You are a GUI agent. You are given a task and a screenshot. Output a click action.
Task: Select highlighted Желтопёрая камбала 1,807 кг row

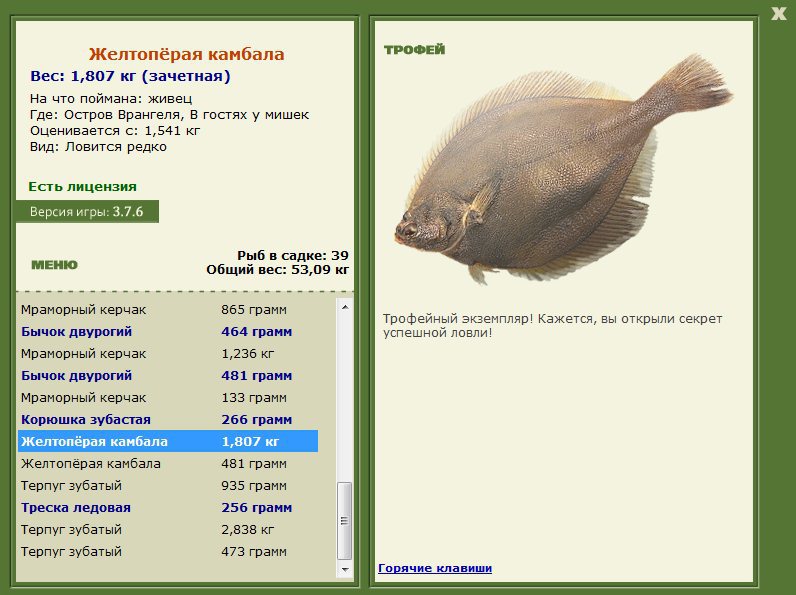167,441
